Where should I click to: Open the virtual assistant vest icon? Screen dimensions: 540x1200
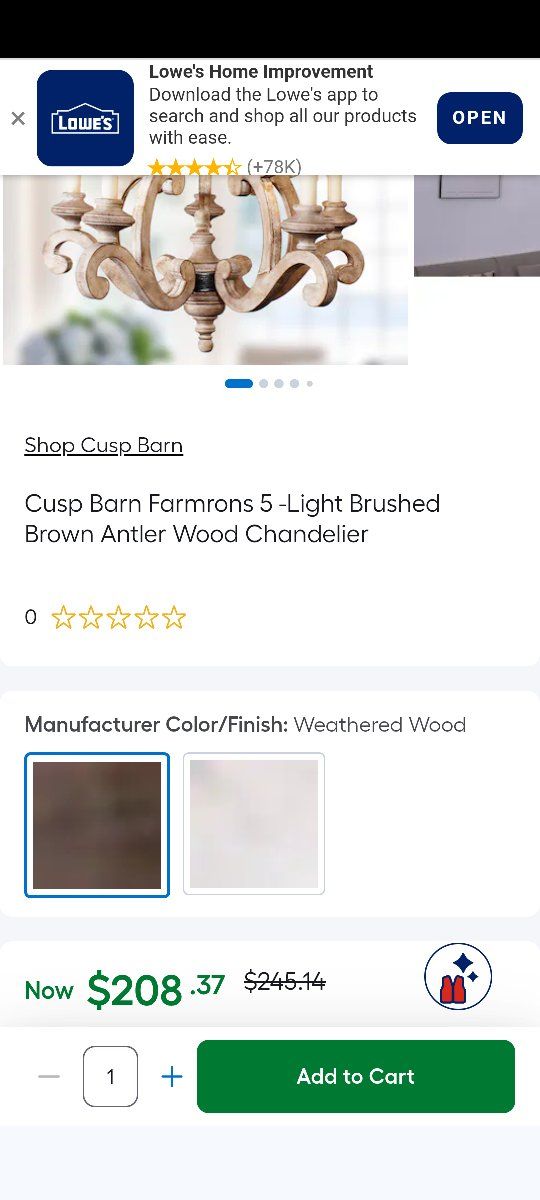[x=458, y=976]
